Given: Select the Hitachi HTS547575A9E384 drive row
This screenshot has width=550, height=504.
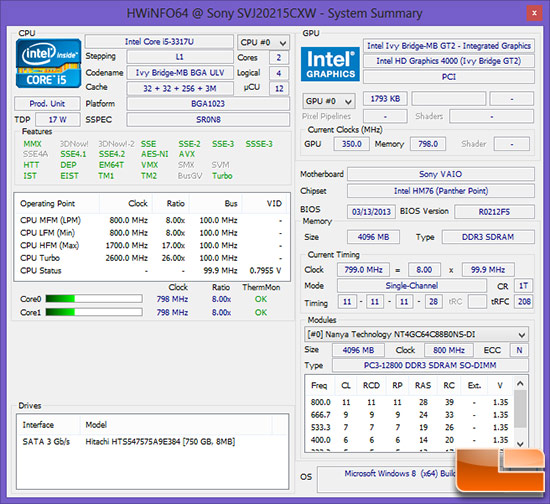Looking at the screenshot, I should click(152, 442).
